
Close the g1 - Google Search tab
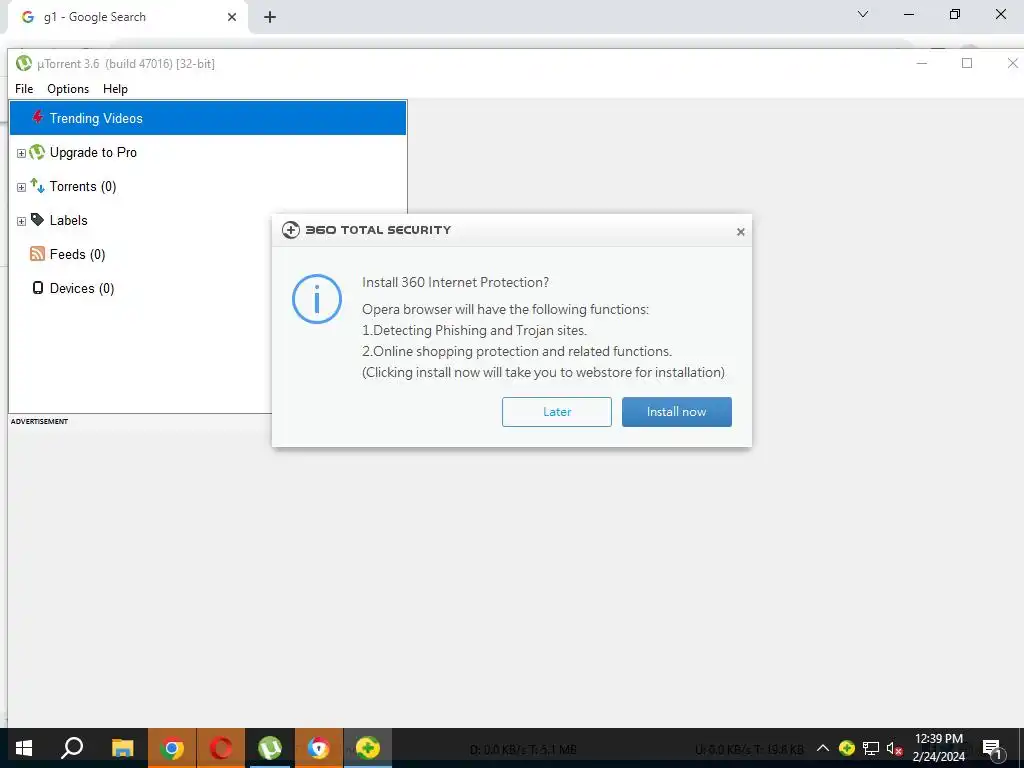[232, 17]
